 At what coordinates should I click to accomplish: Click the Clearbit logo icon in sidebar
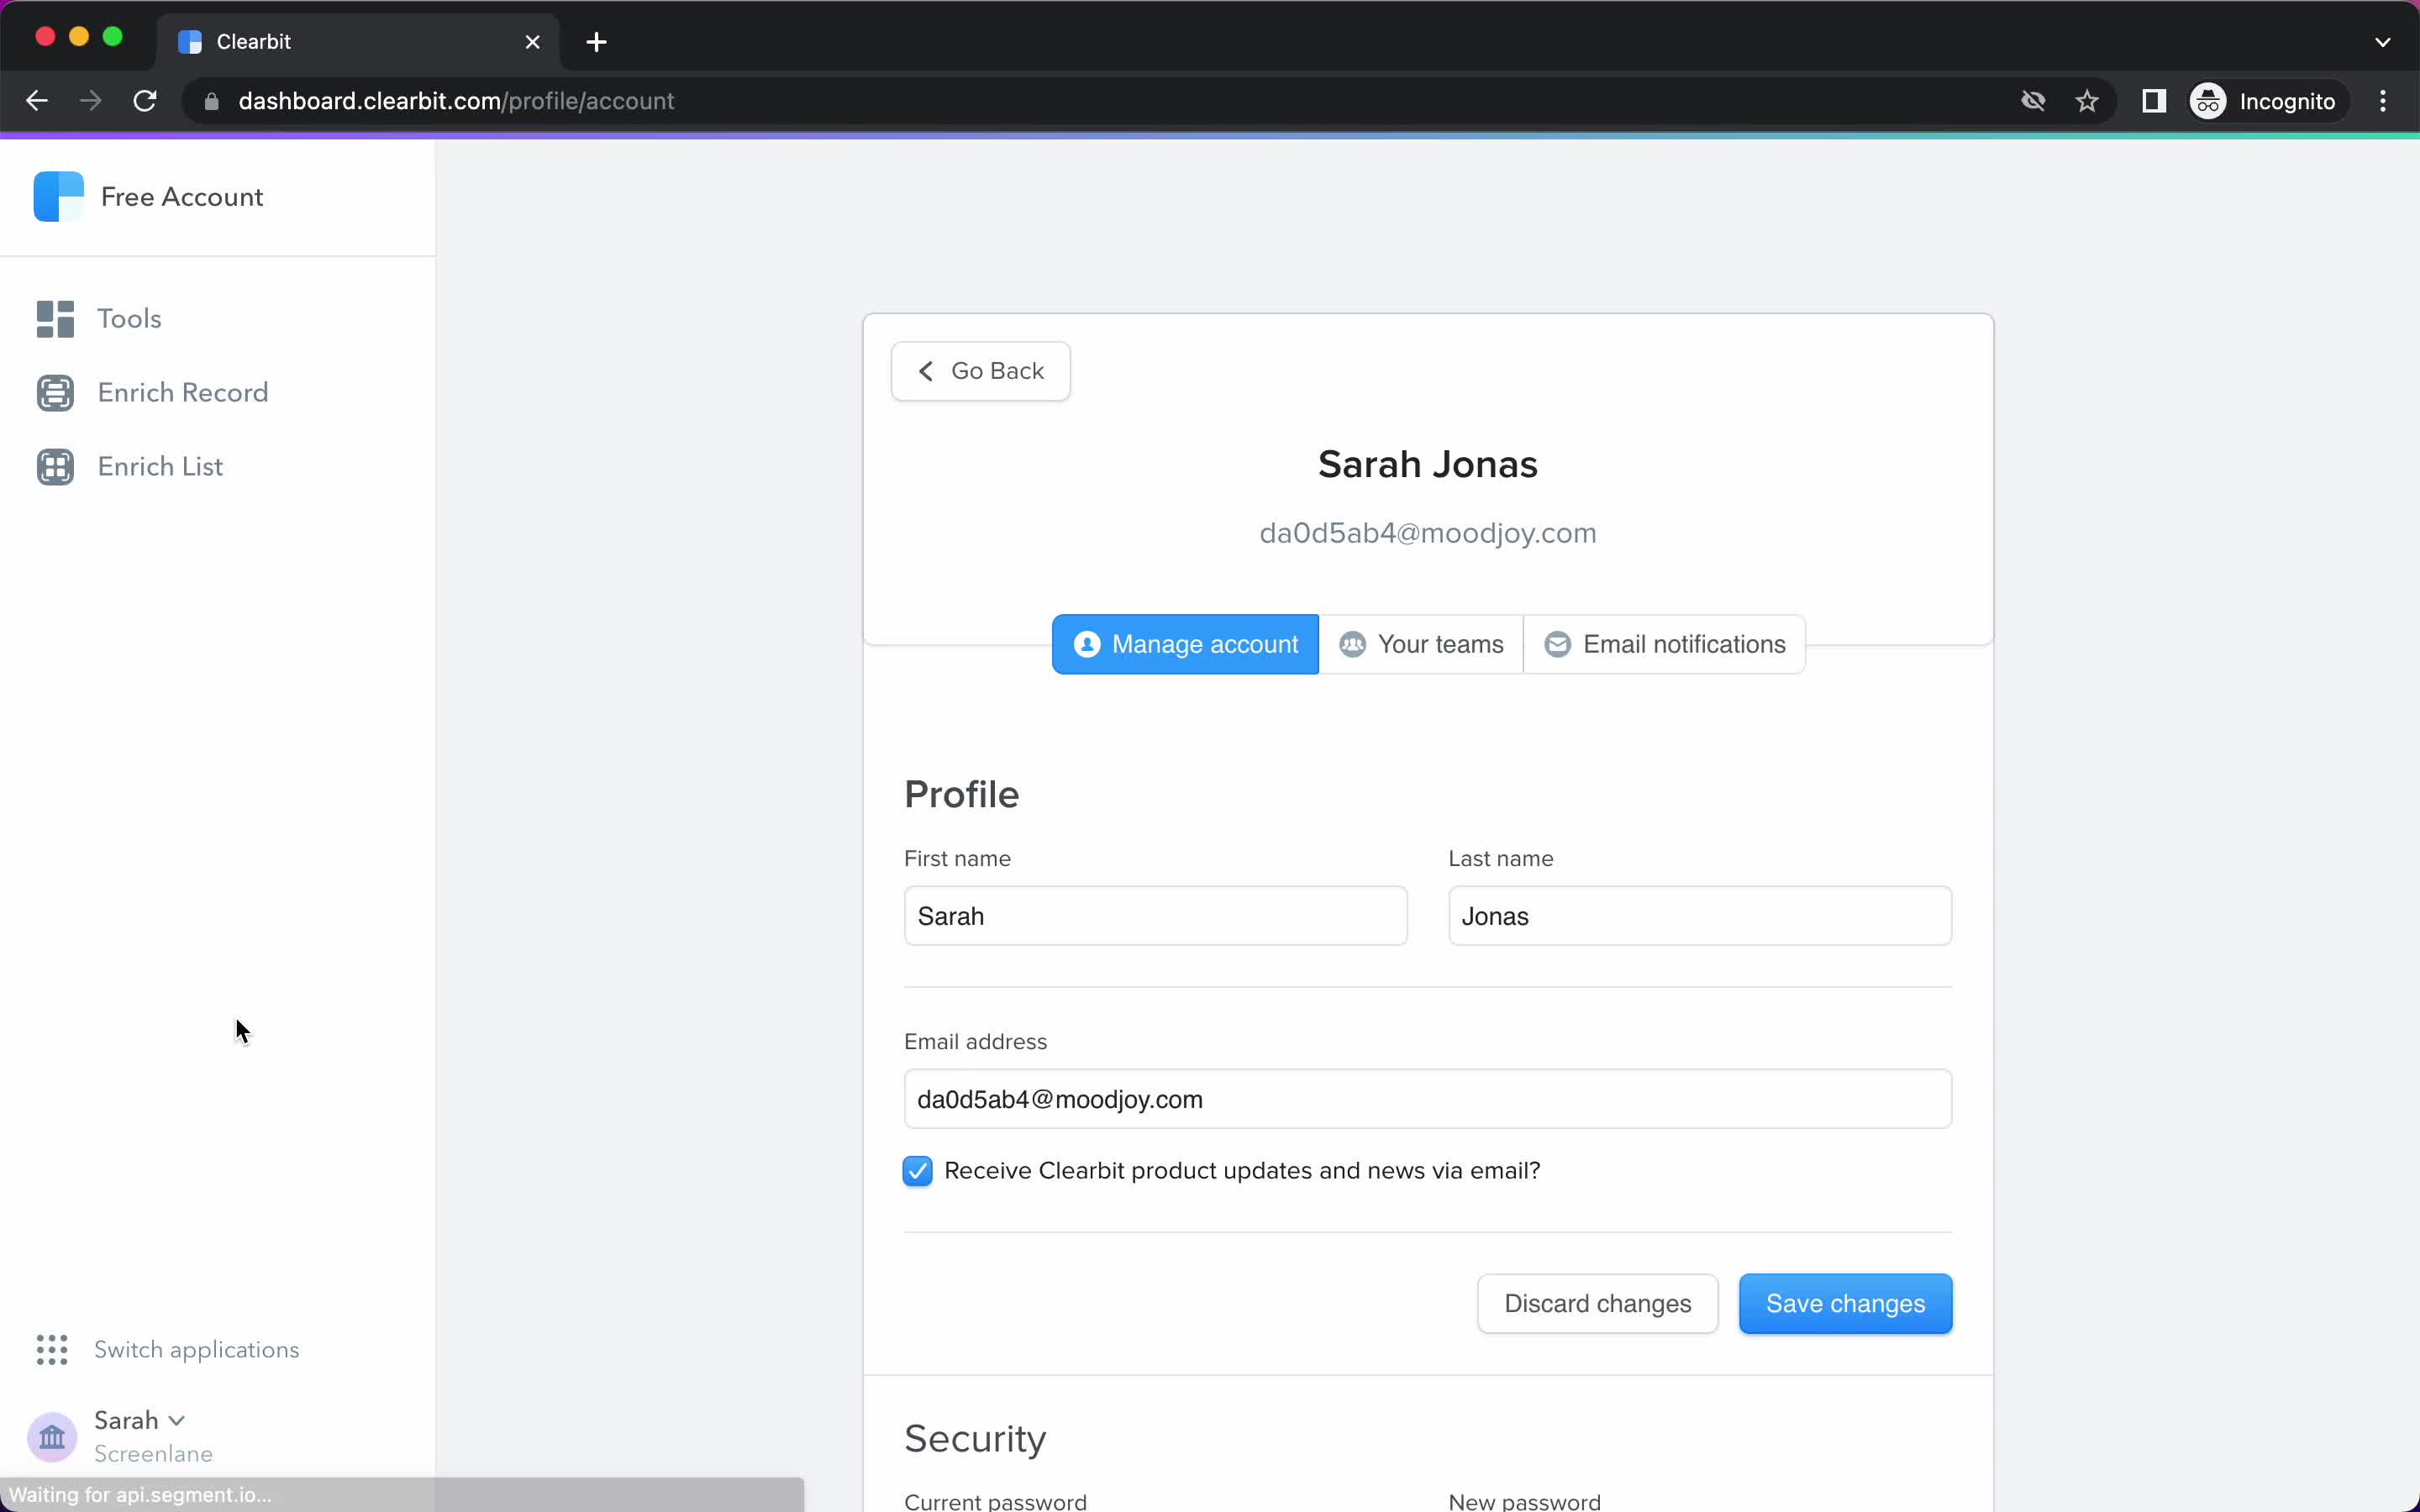point(57,195)
